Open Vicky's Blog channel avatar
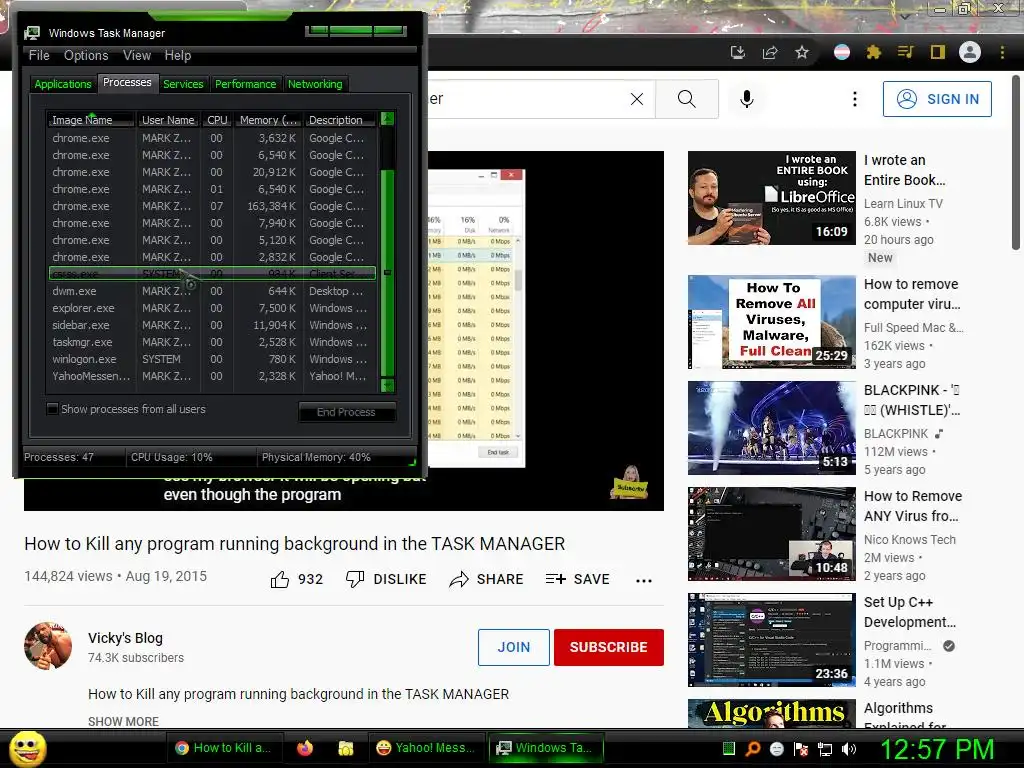1024x768 pixels. pyautogui.click(x=48, y=646)
